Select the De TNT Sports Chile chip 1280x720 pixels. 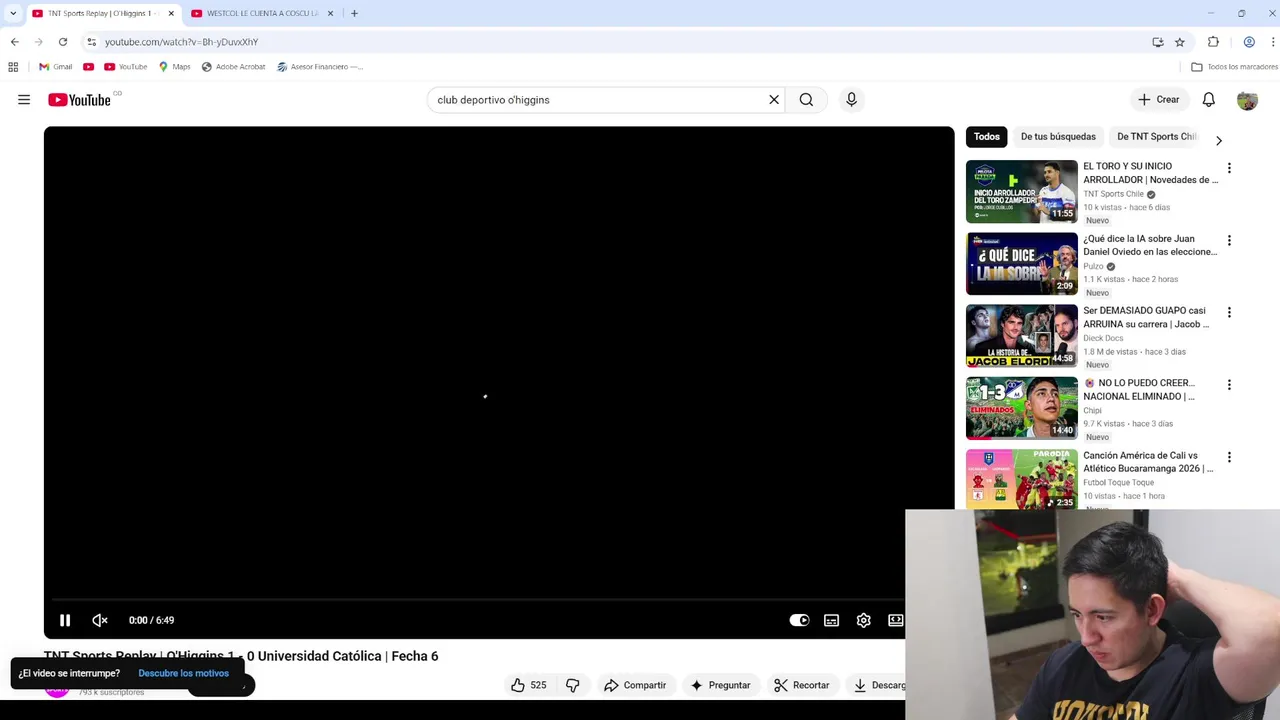click(1156, 137)
